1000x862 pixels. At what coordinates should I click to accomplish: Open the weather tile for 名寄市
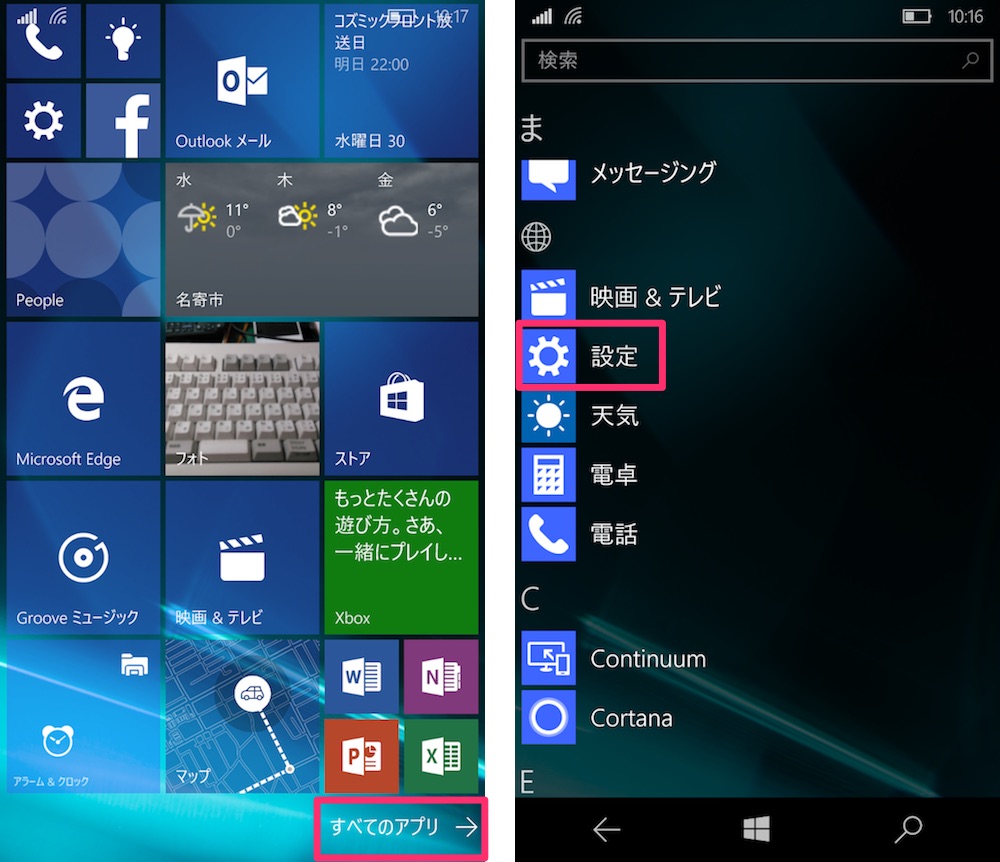click(x=322, y=240)
